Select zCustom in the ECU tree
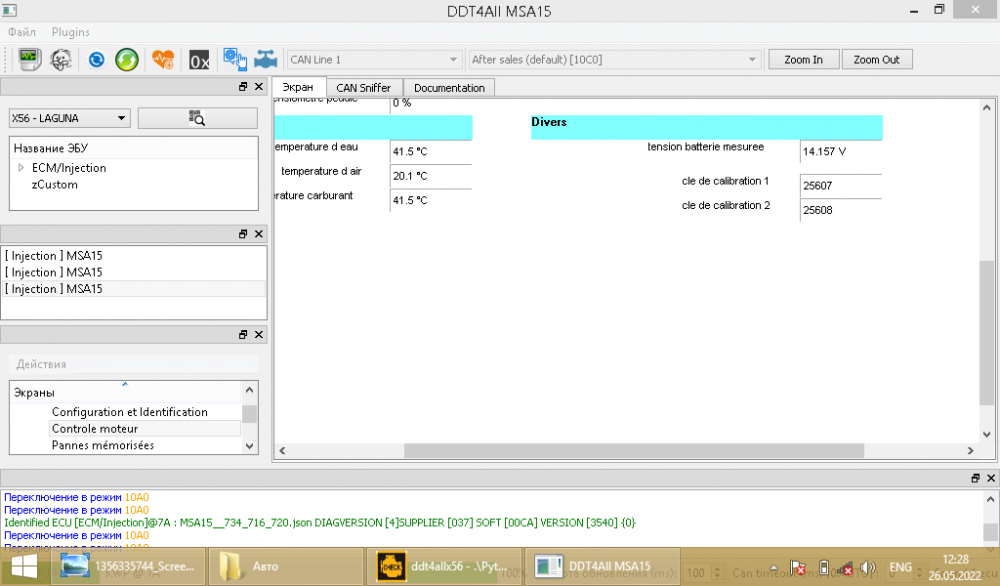 click(x=55, y=185)
